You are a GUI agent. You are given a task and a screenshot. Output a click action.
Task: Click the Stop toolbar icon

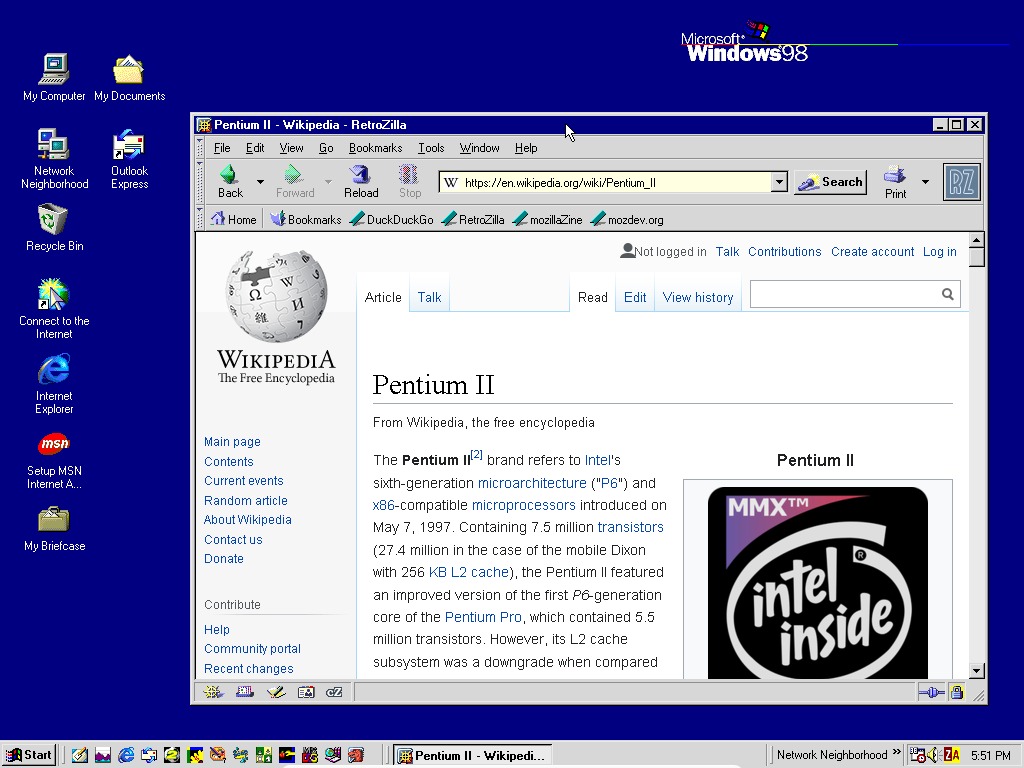coord(409,180)
